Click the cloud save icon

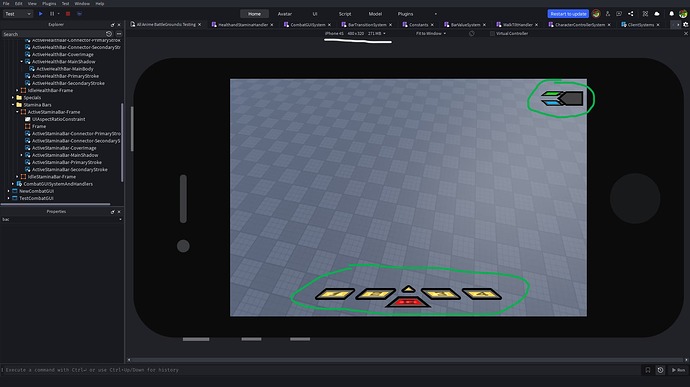pyautogui.click(x=657, y=14)
